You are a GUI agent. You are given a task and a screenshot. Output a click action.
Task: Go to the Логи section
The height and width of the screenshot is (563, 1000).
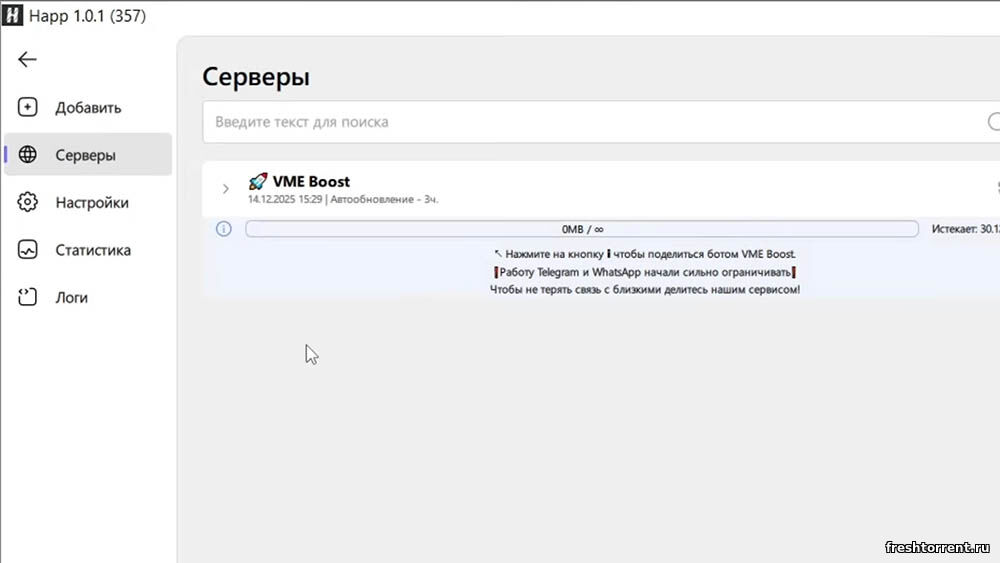(71, 297)
